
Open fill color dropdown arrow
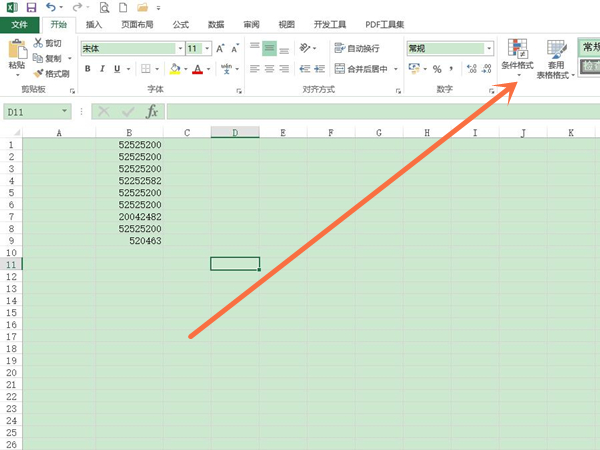click(186, 69)
